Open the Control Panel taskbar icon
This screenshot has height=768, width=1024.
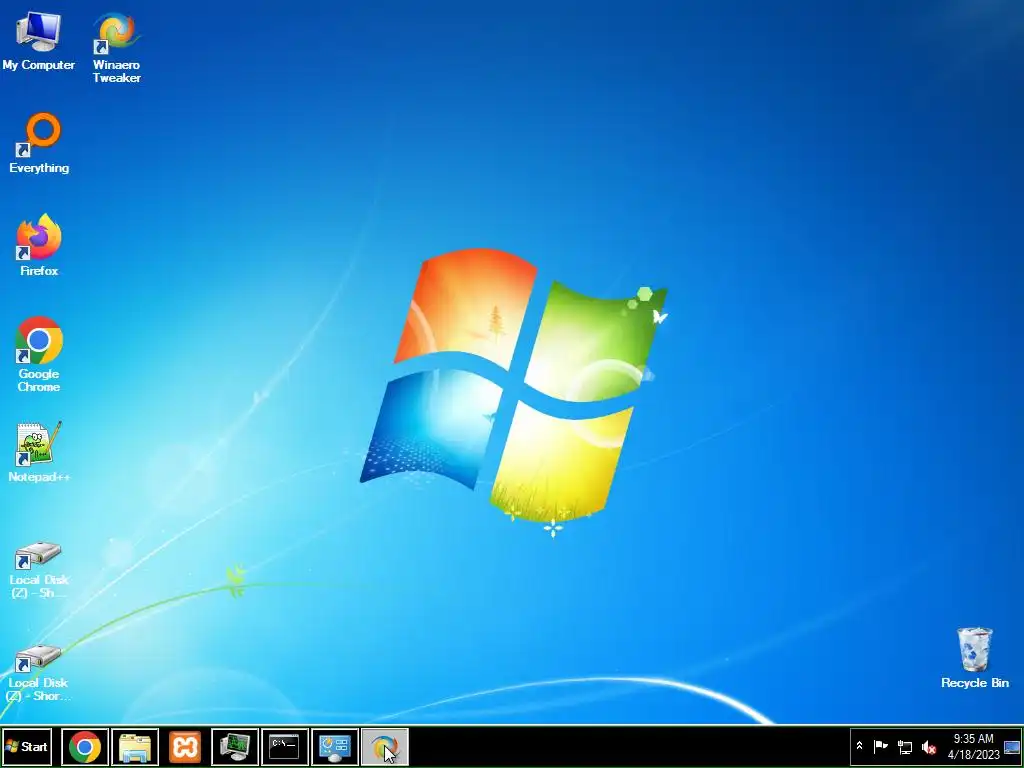pos(335,746)
